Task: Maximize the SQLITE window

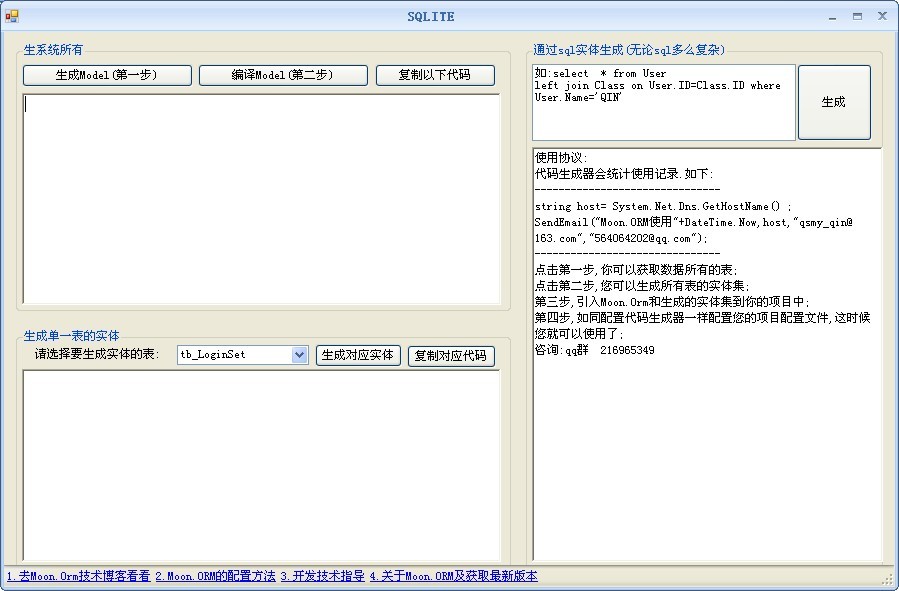Action: point(858,17)
